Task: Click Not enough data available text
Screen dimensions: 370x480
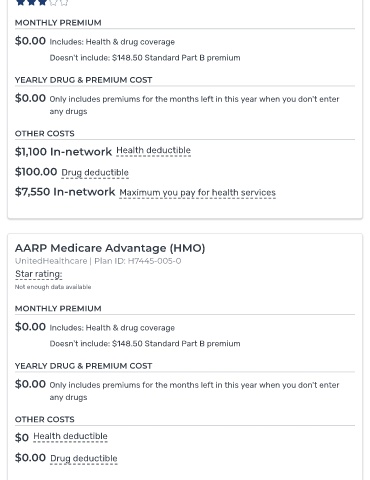Action: [53, 287]
